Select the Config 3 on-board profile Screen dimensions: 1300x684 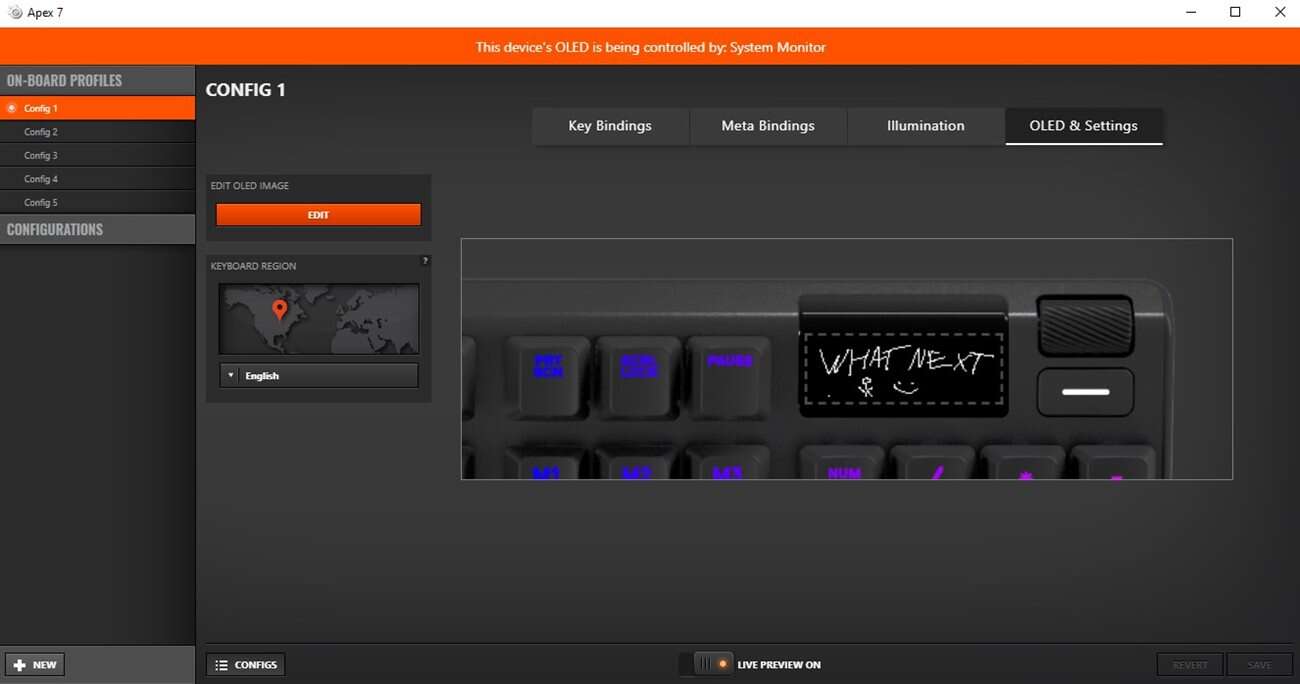pyautogui.click(x=42, y=156)
